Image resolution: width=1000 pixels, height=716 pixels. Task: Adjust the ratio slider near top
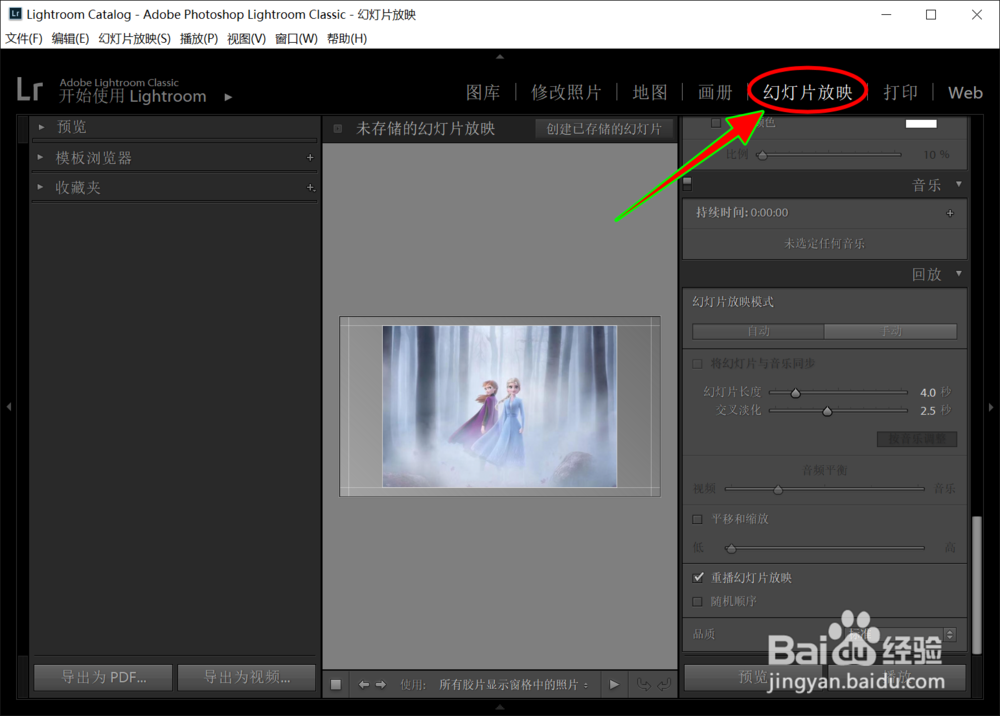coord(762,155)
